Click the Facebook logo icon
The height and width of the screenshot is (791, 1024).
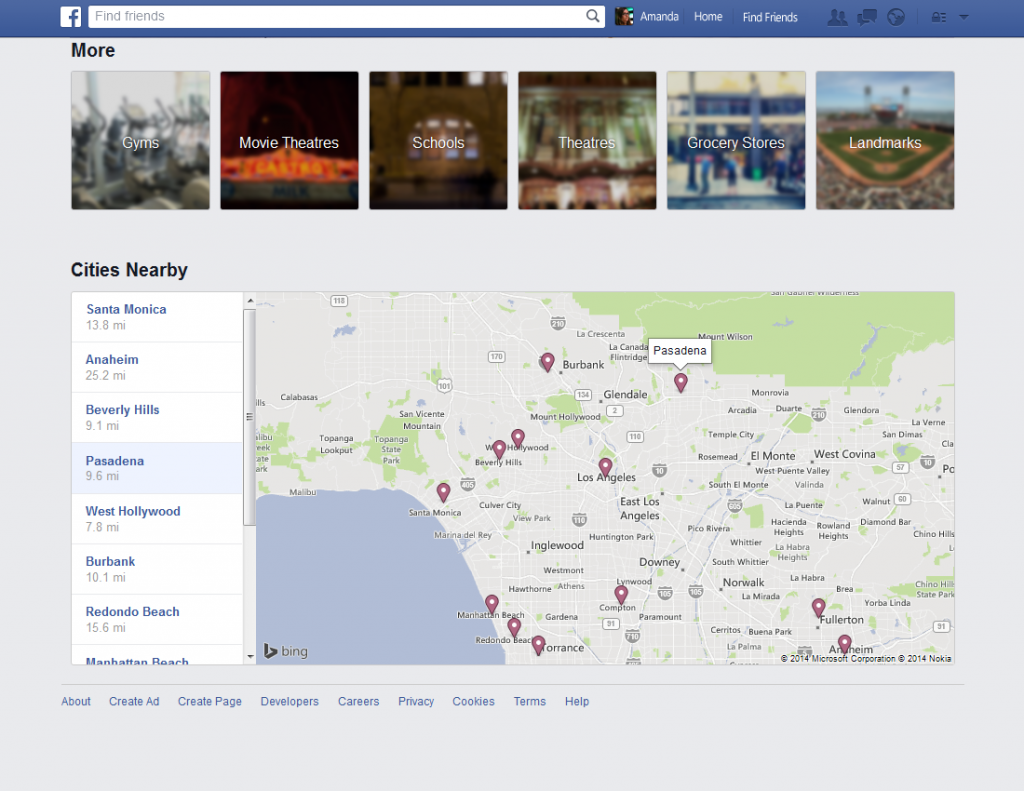click(x=71, y=16)
